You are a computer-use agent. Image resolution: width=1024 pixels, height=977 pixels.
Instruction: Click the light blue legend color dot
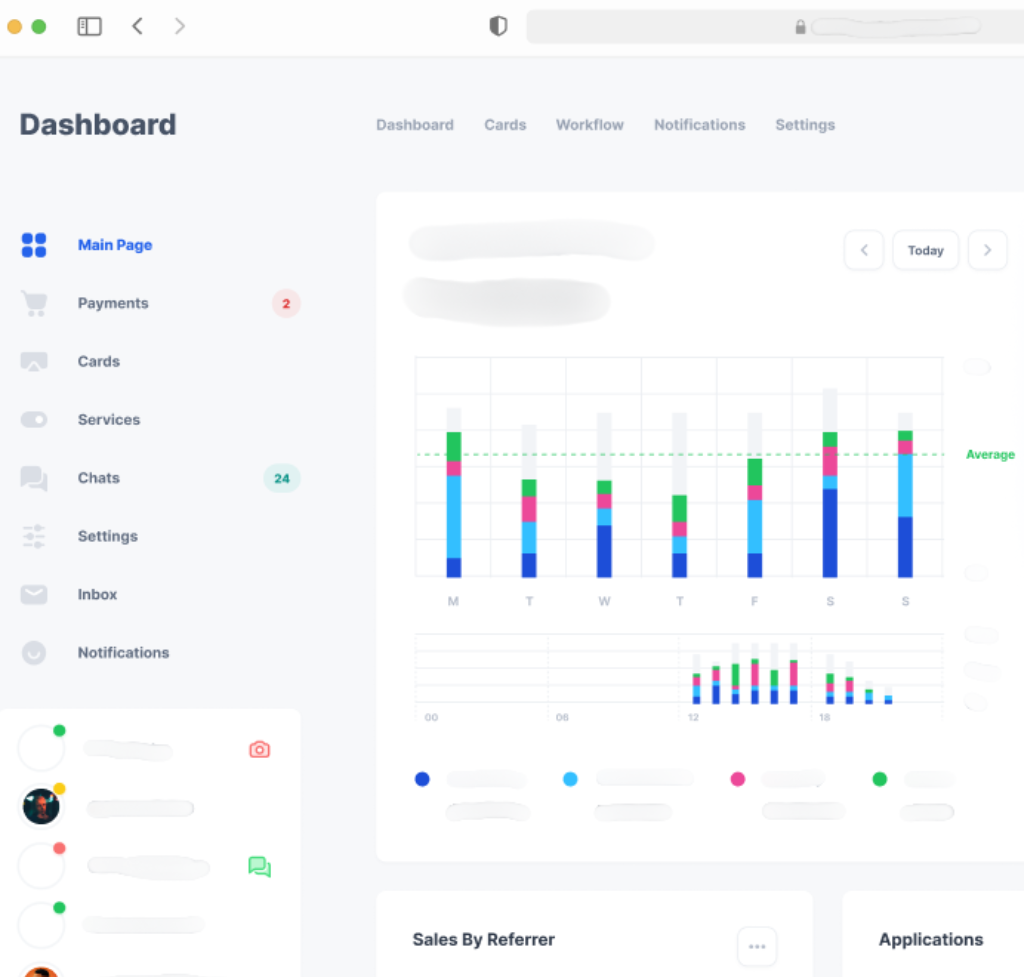(570, 779)
